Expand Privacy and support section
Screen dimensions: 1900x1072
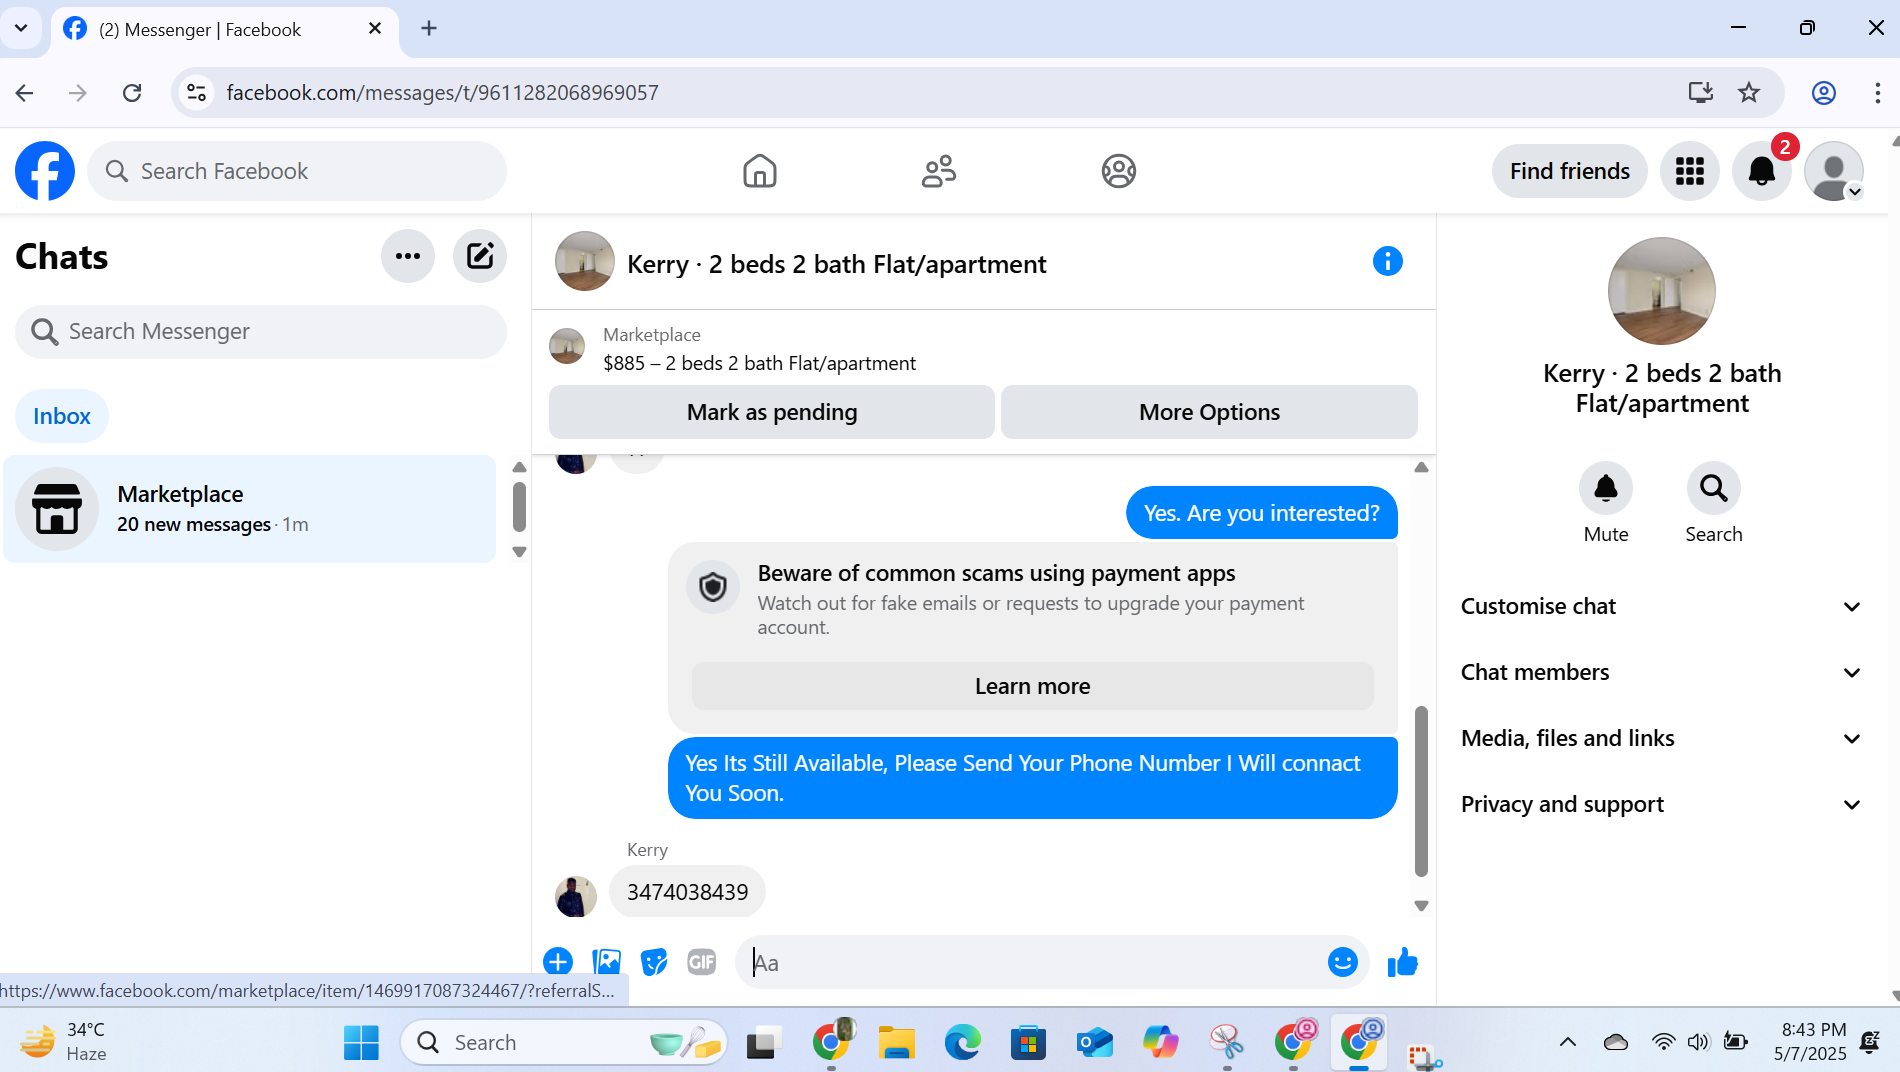[x=1662, y=804]
